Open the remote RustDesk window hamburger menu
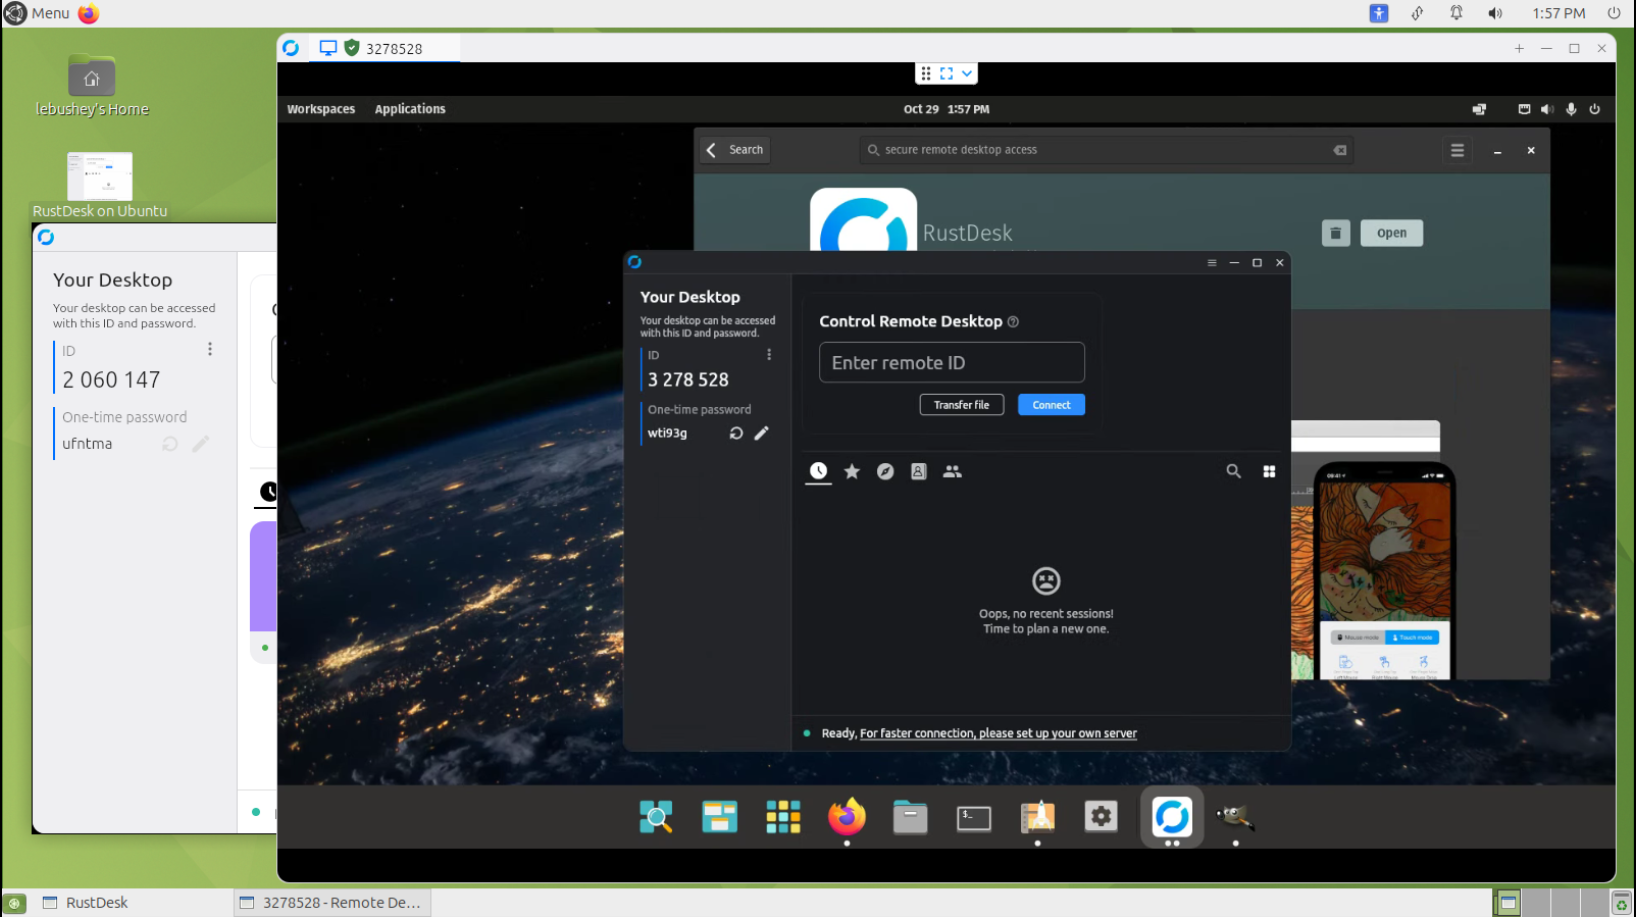Screen dimensions: 1636x917 pyautogui.click(x=1211, y=263)
